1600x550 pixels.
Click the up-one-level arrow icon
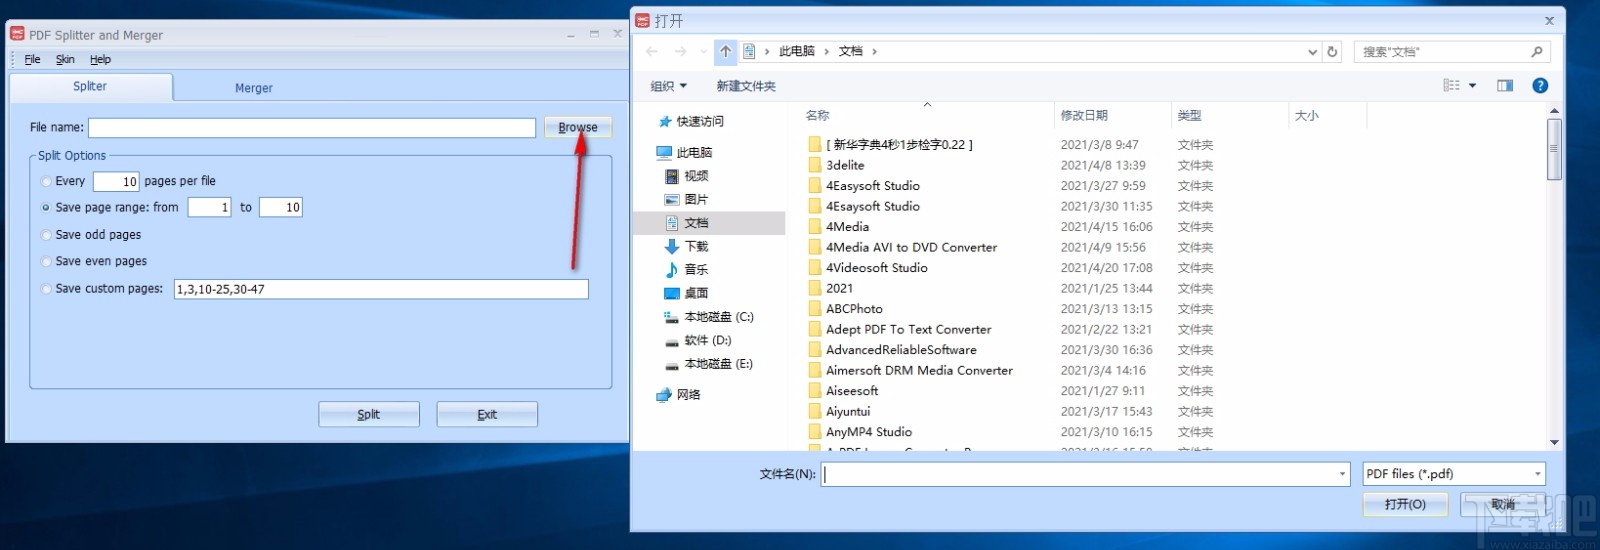[726, 51]
